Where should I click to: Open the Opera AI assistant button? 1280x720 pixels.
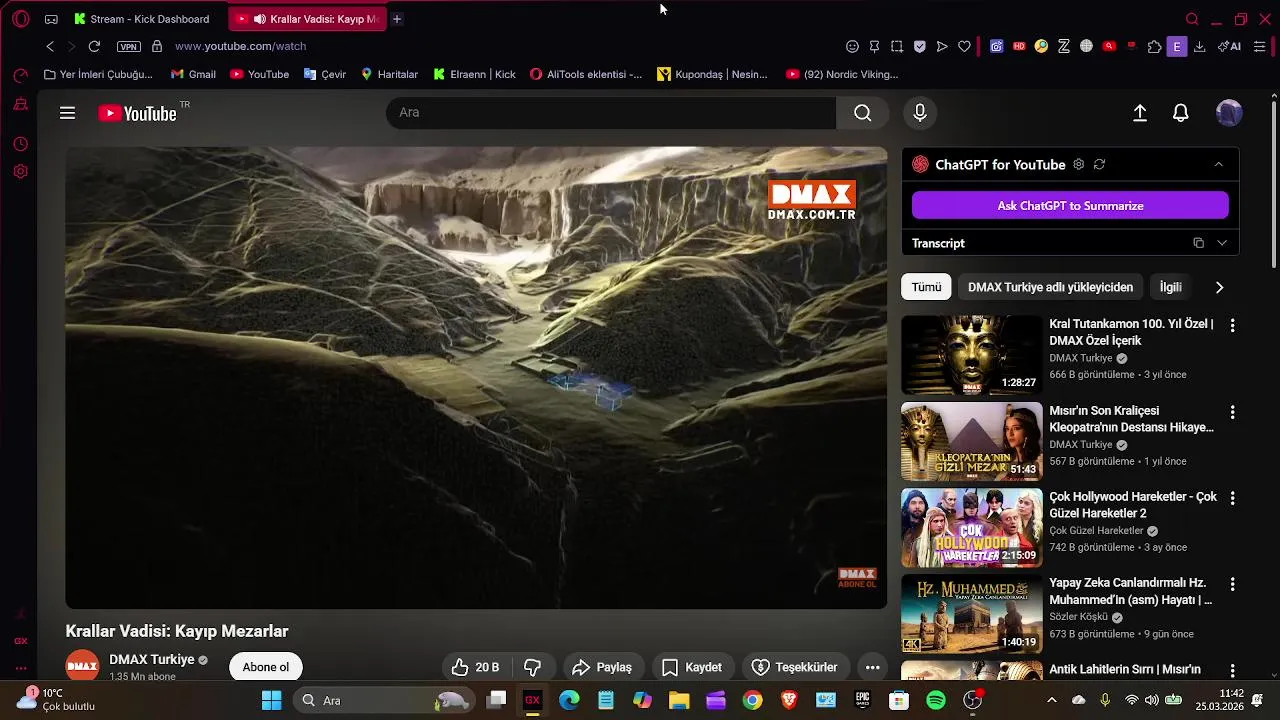click(x=1229, y=46)
